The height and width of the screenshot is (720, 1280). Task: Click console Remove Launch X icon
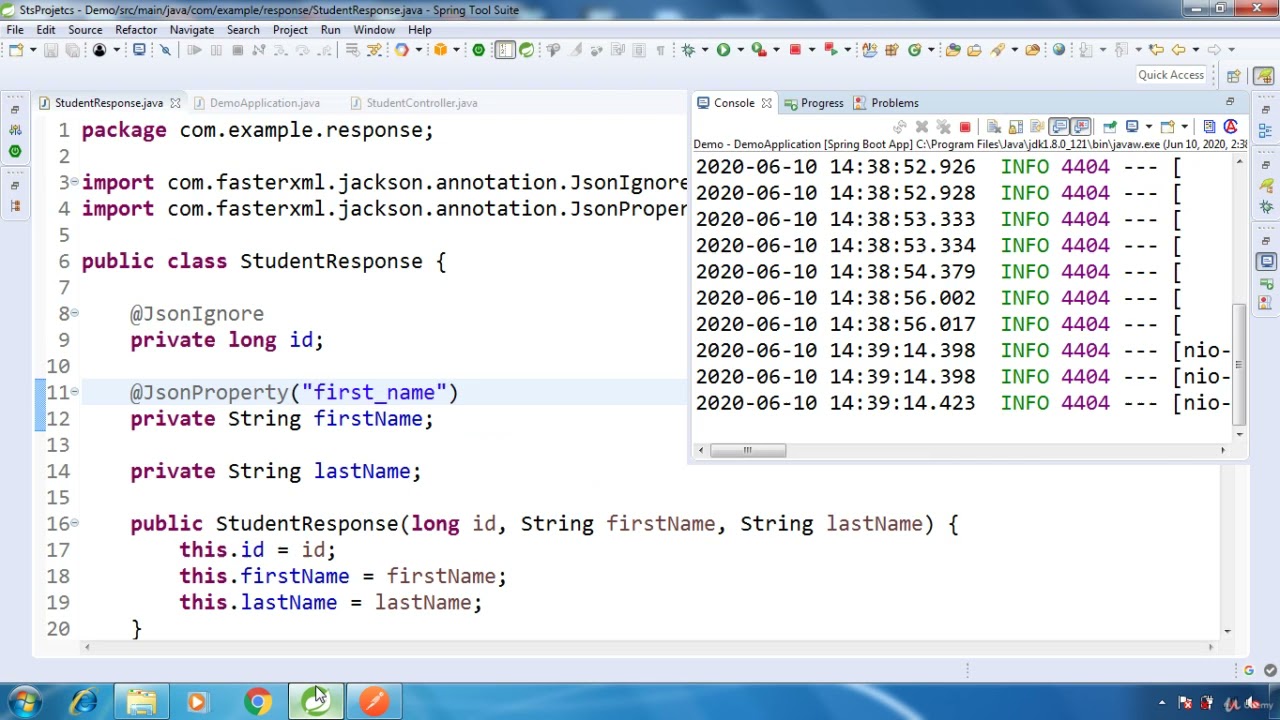(922, 127)
